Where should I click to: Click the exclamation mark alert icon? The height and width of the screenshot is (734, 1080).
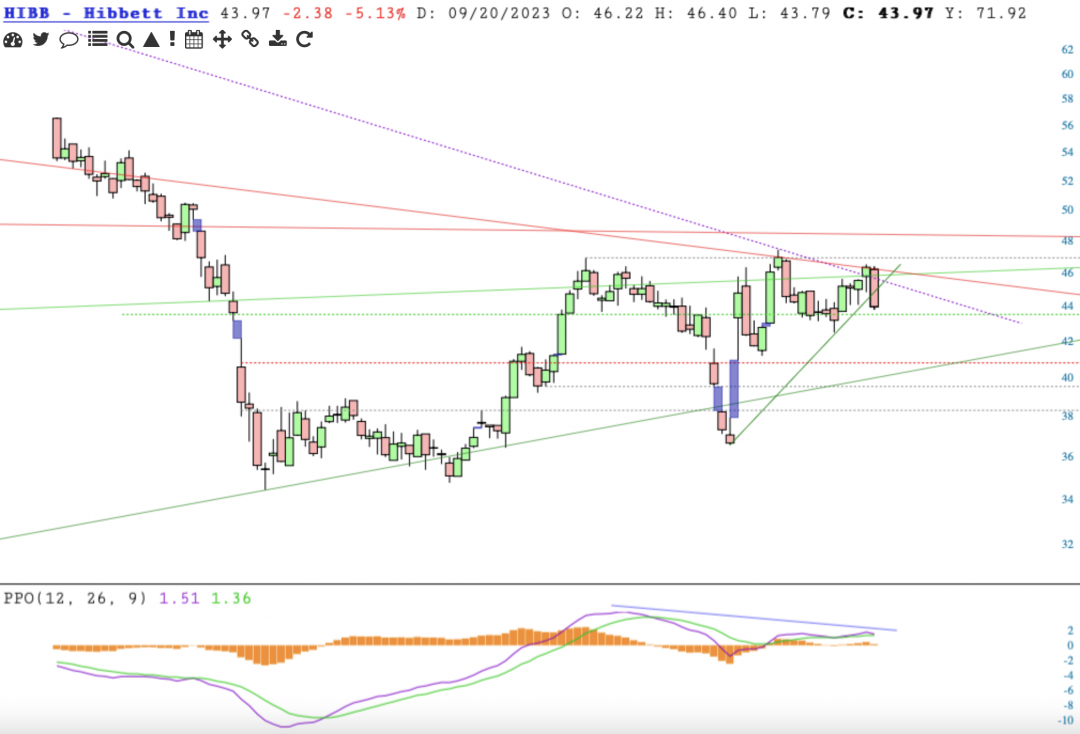(x=172, y=39)
